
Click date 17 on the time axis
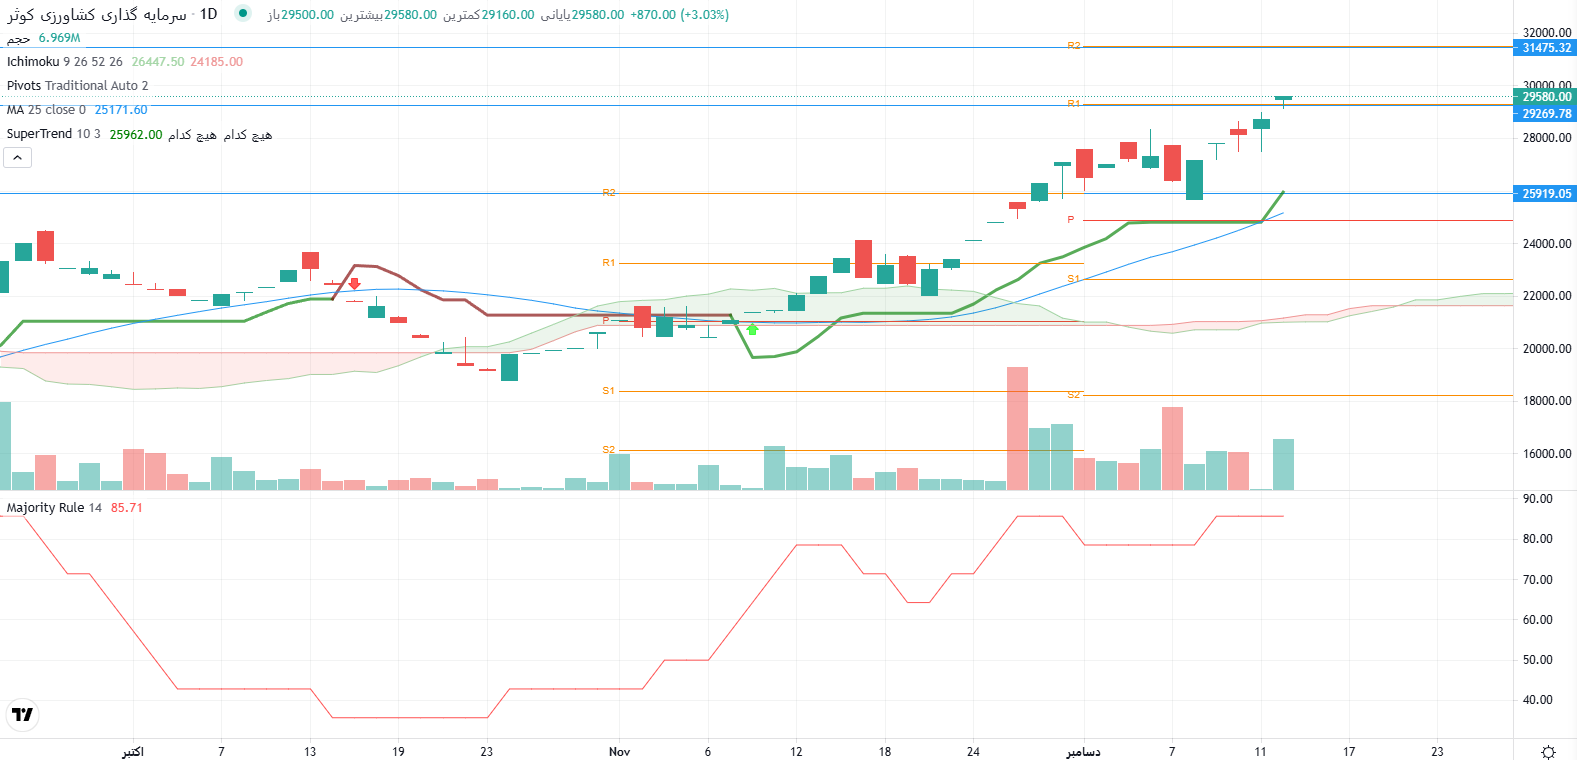[x=1349, y=752]
